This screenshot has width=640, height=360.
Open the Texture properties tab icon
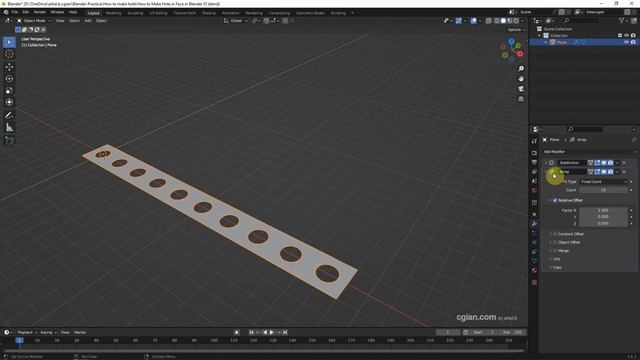tap(534, 282)
